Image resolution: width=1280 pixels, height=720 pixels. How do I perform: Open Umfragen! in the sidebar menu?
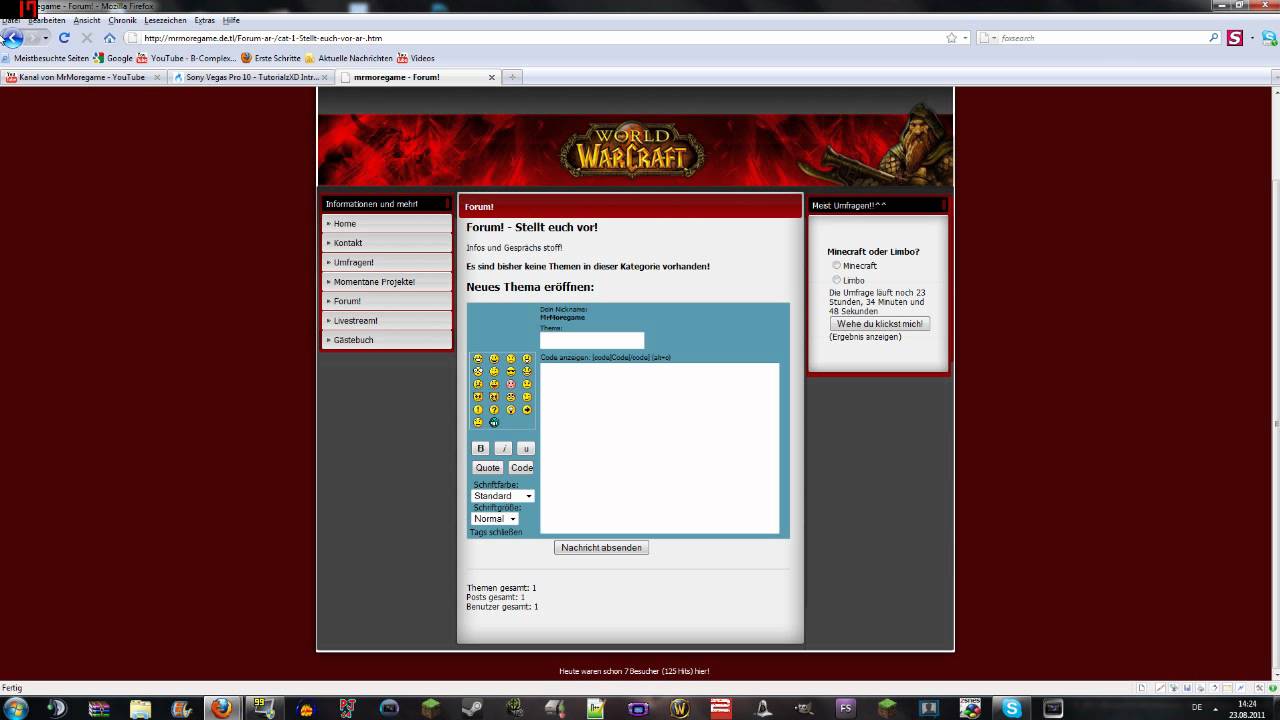[387, 262]
